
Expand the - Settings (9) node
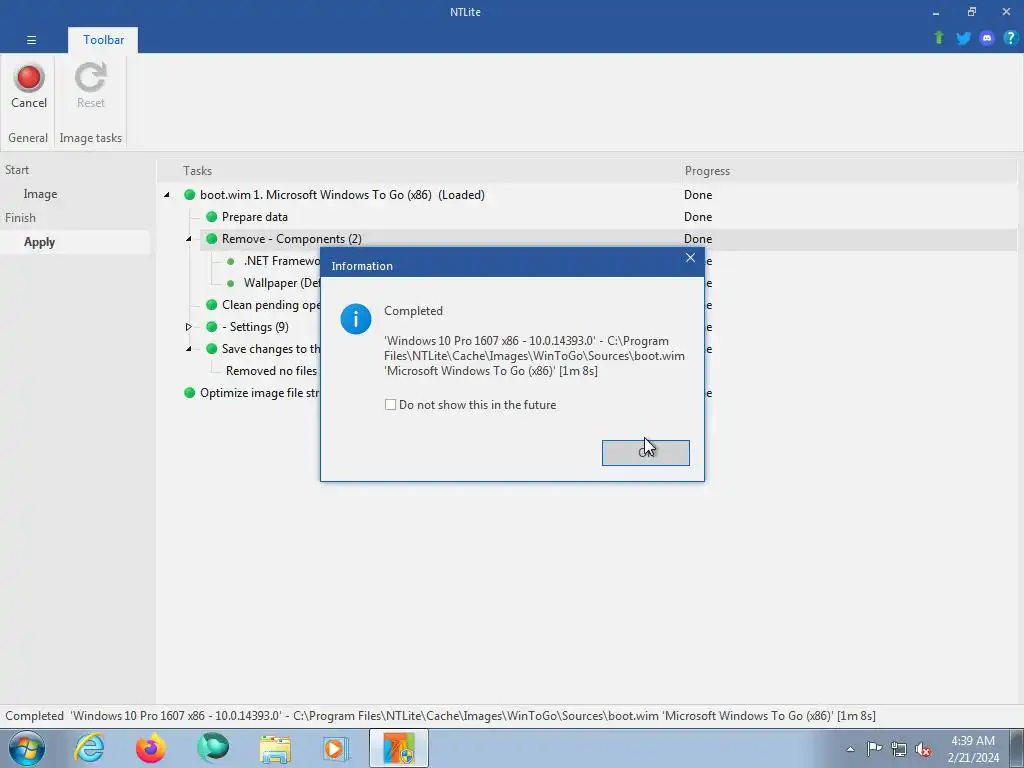tap(189, 327)
